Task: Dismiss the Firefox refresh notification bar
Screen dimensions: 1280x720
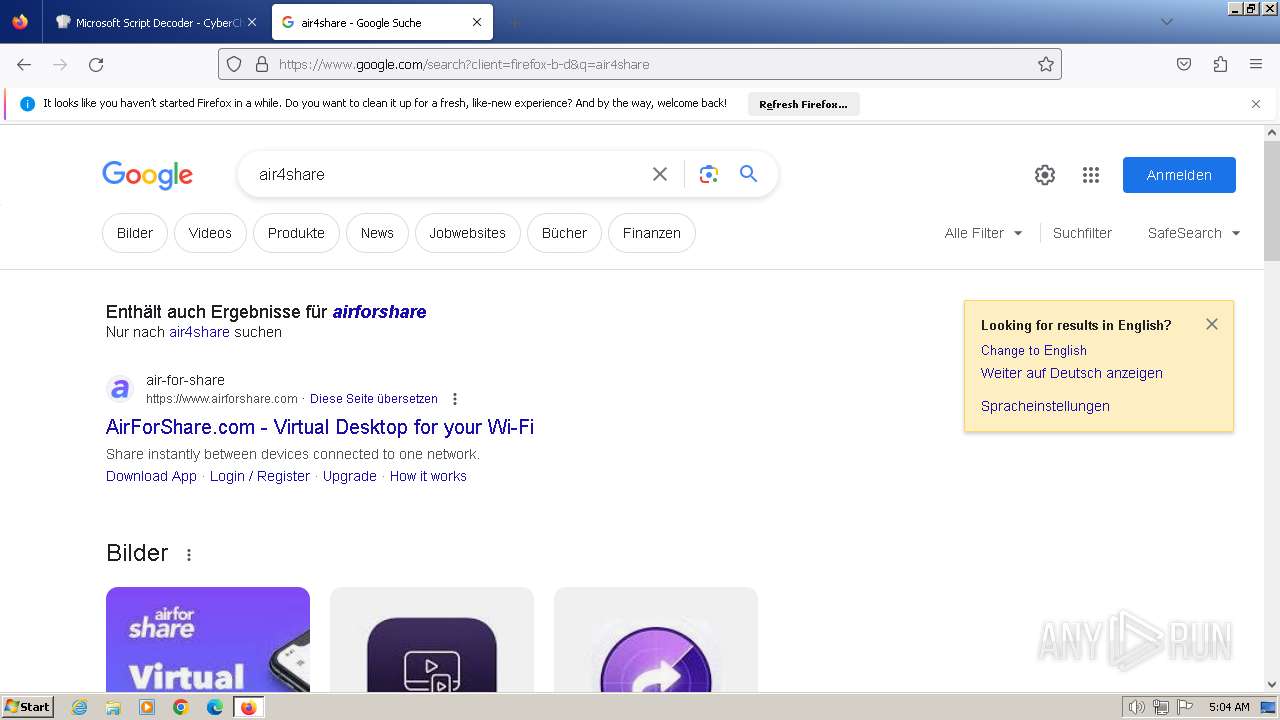Action: (1256, 104)
